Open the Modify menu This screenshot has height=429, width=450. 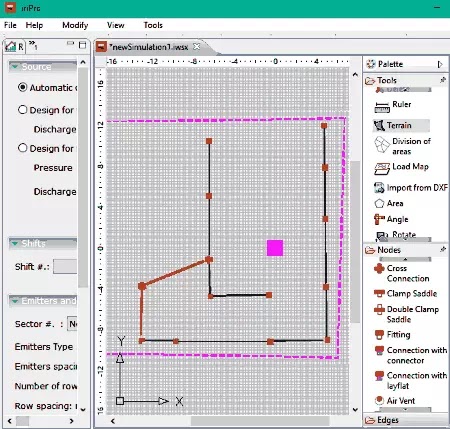pos(75,25)
